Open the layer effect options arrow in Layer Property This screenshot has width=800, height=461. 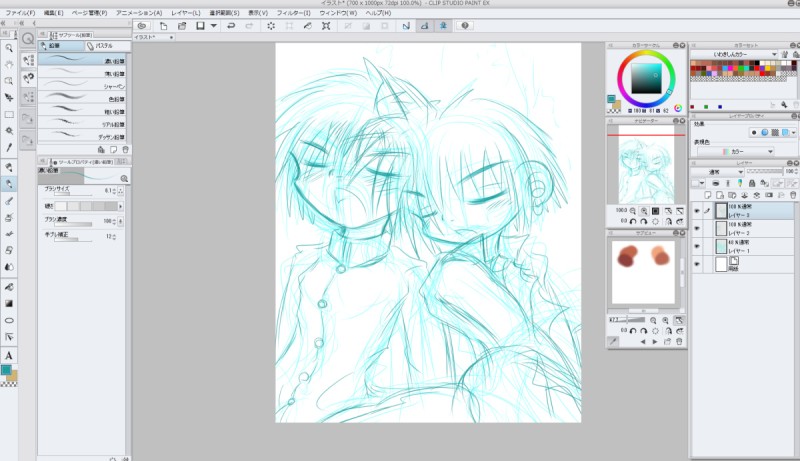793,133
